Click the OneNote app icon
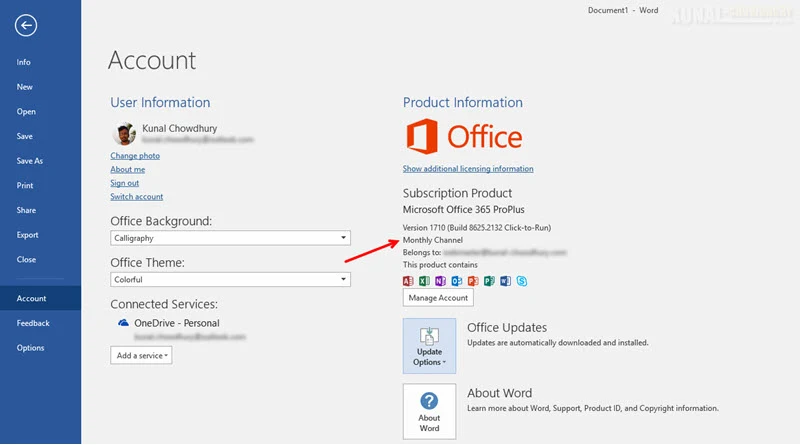 440,281
